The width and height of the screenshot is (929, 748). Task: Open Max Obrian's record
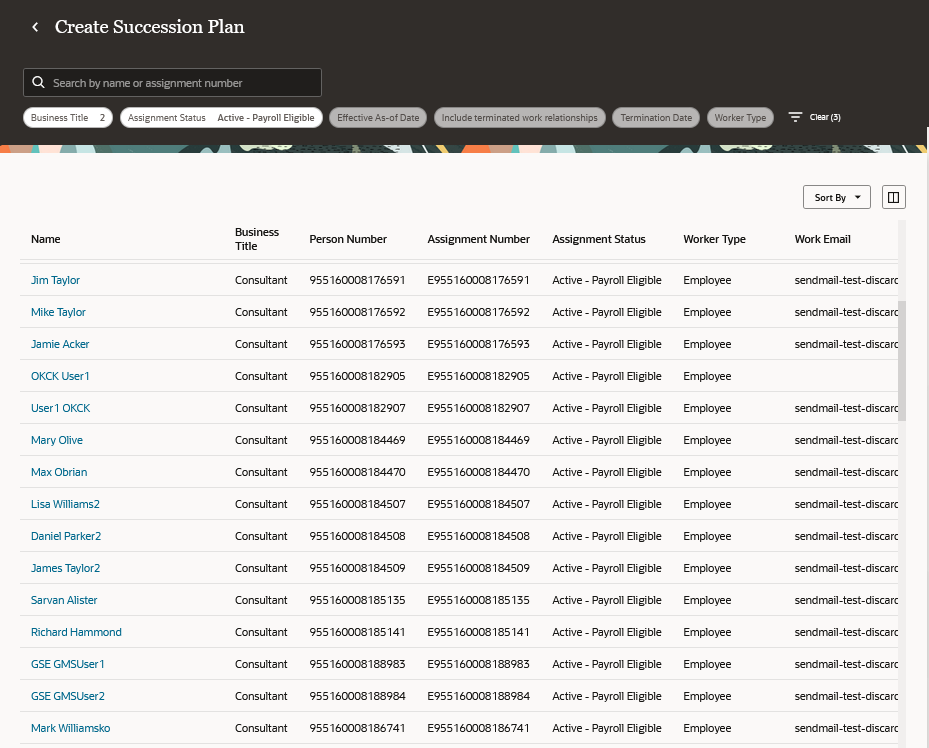pyautogui.click(x=59, y=472)
